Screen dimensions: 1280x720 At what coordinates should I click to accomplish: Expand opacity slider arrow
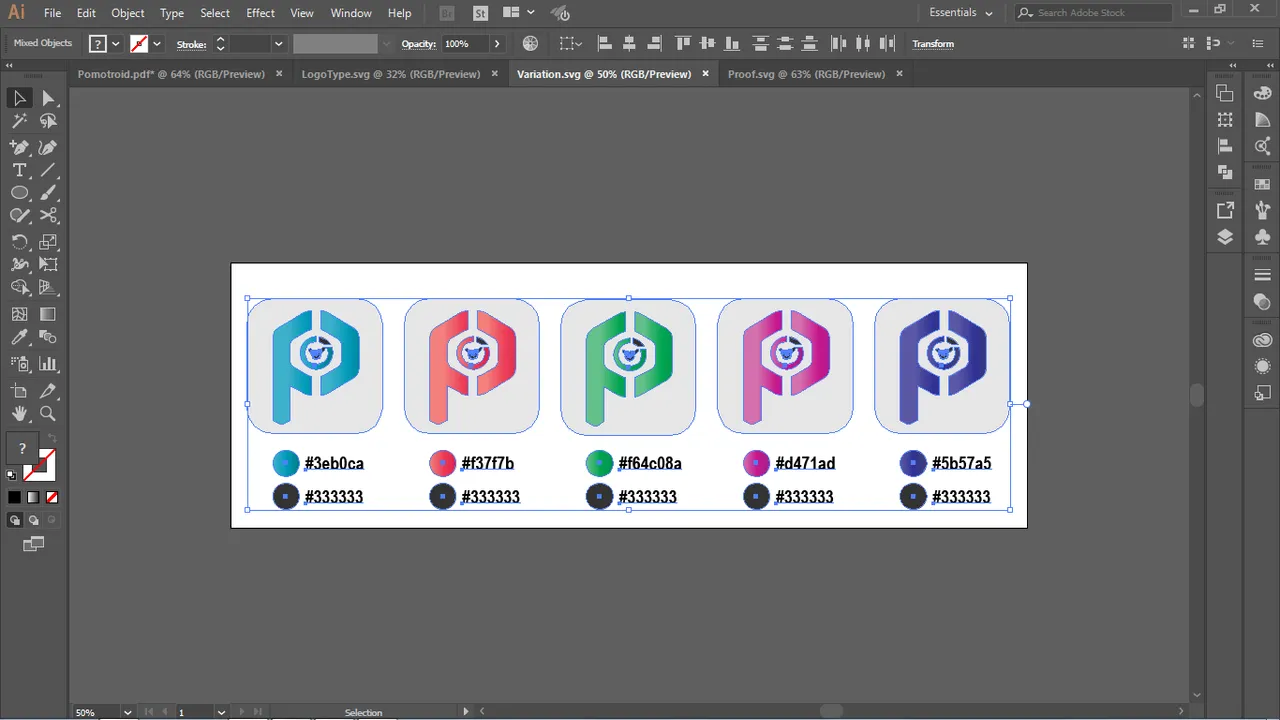point(497,44)
